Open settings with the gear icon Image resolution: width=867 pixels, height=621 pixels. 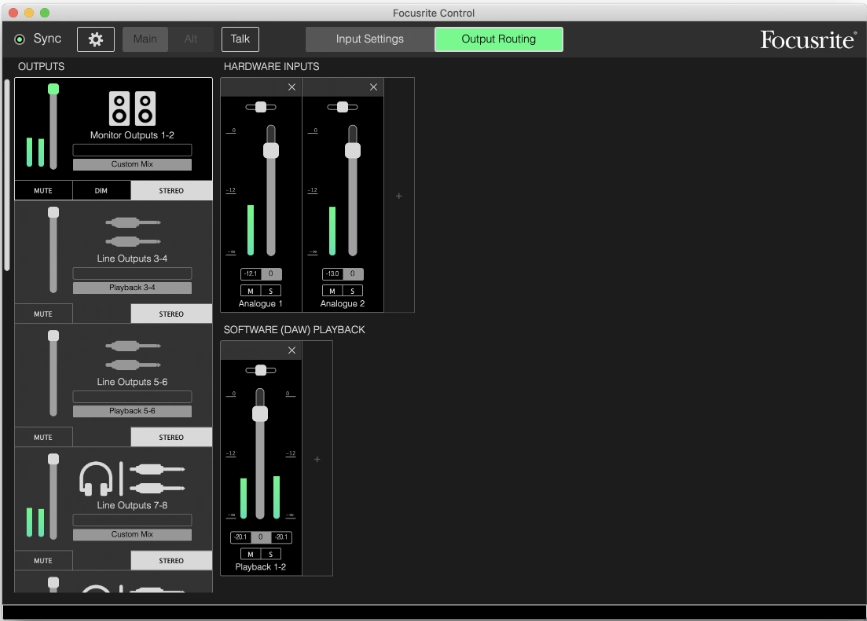[x=96, y=39]
